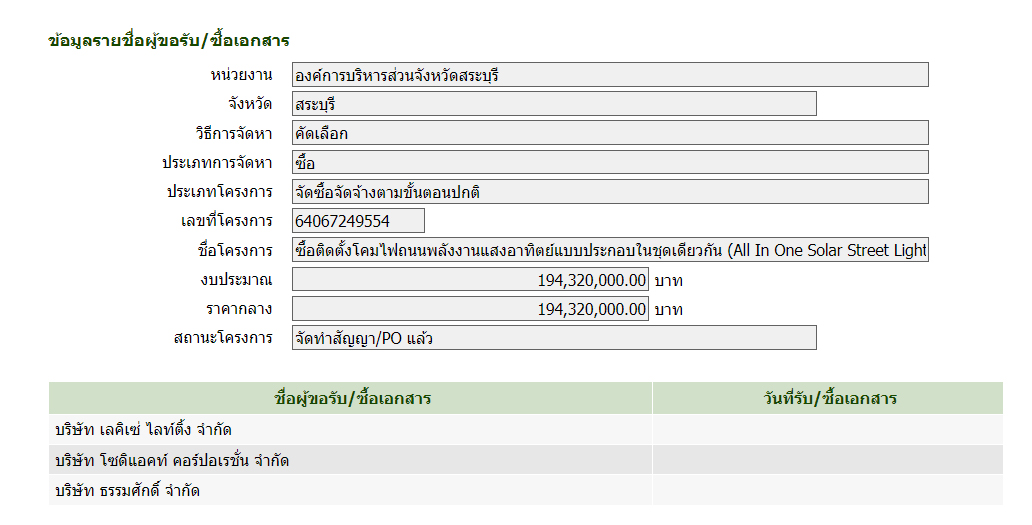1032x525 pixels.
Task: Click the ชื่อผู้ขอรับ/ซื้อเอกสาร column header
Action: pos(351,398)
